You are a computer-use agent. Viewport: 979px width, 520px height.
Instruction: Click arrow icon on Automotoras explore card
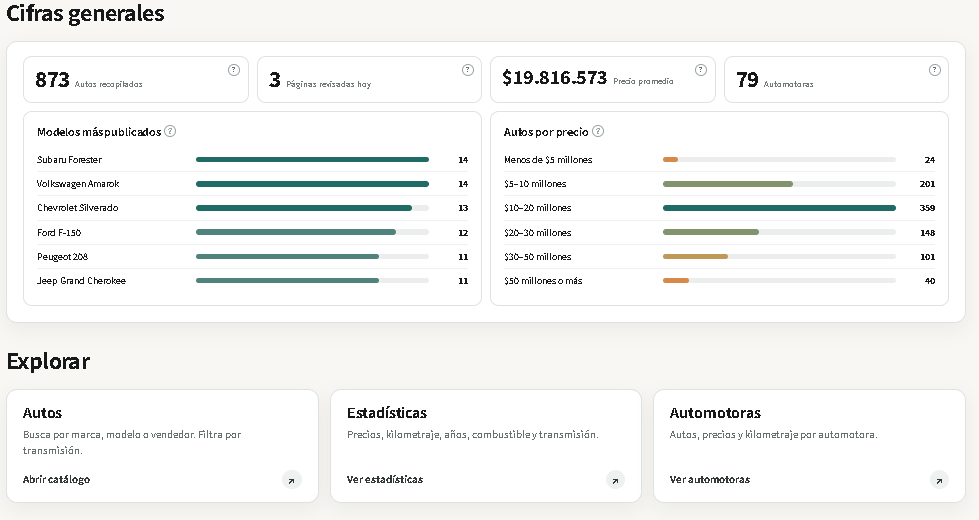(939, 480)
